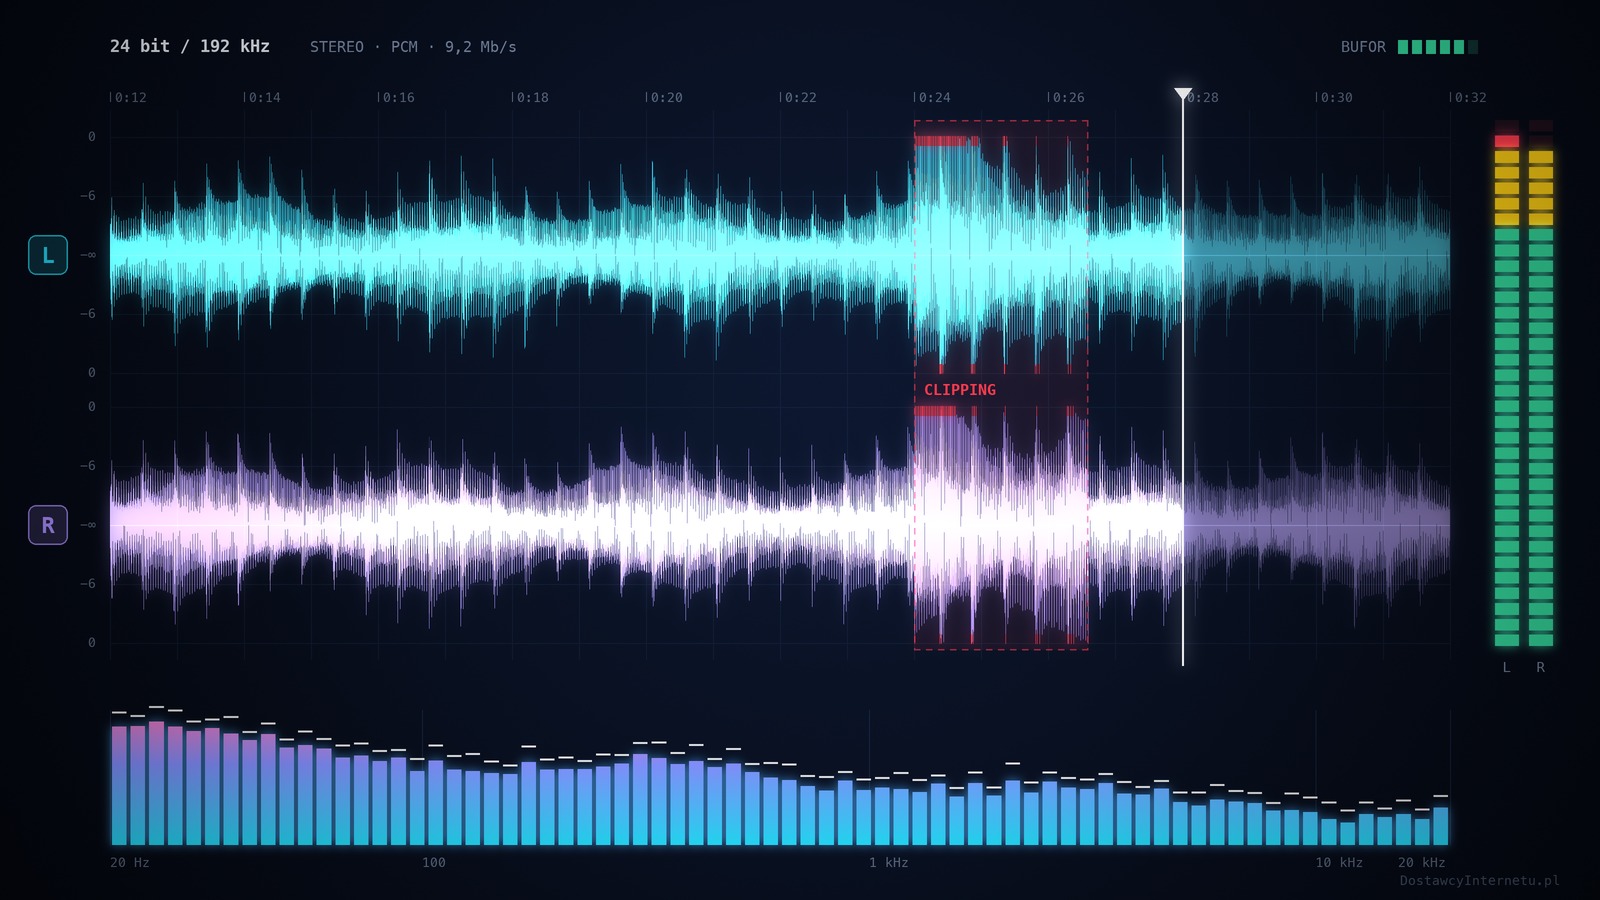Viewport: 1600px width, 900px height.
Task: Click the 24 bit / 192 kHz text
Action: click(190, 46)
